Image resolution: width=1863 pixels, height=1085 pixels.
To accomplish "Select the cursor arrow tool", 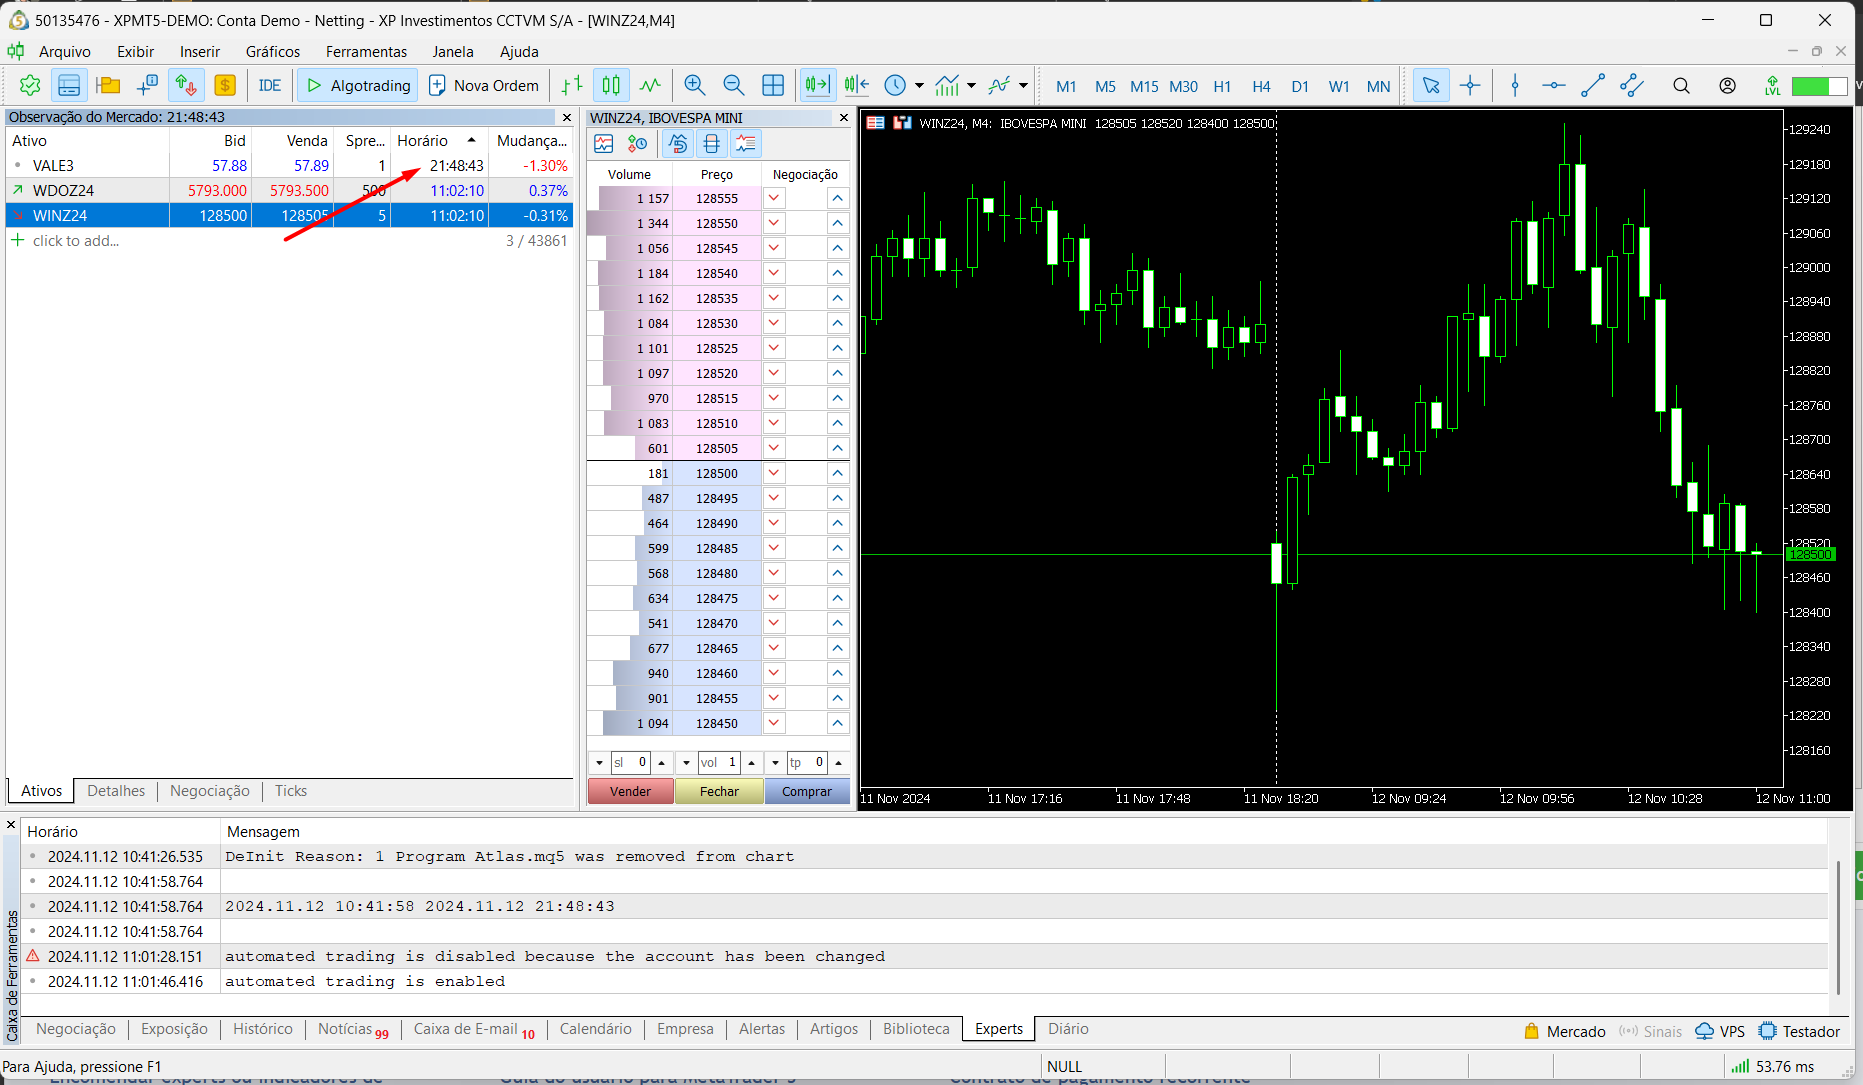I will point(1431,86).
